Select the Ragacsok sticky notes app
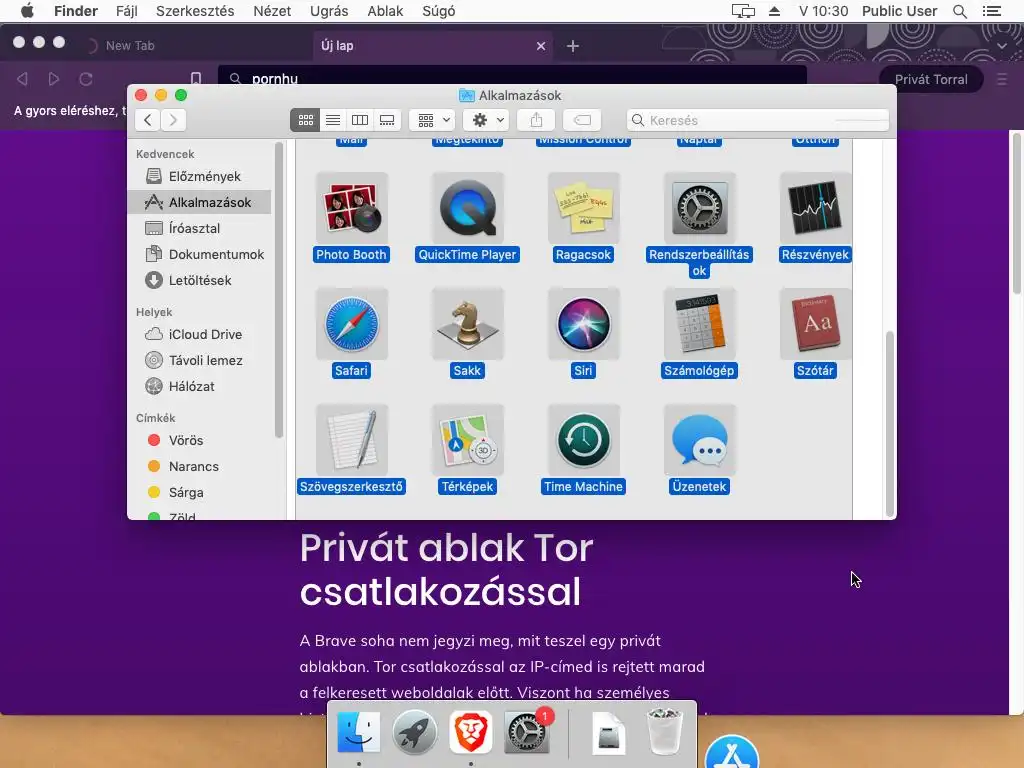The image size is (1024, 768). coord(583,208)
